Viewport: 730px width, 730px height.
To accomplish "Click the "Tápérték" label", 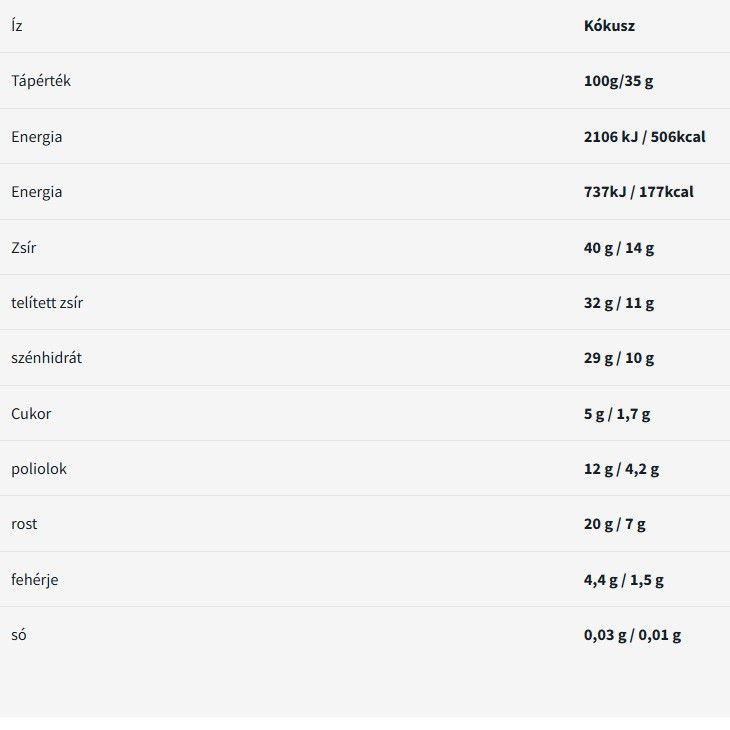I will click(41, 81).
